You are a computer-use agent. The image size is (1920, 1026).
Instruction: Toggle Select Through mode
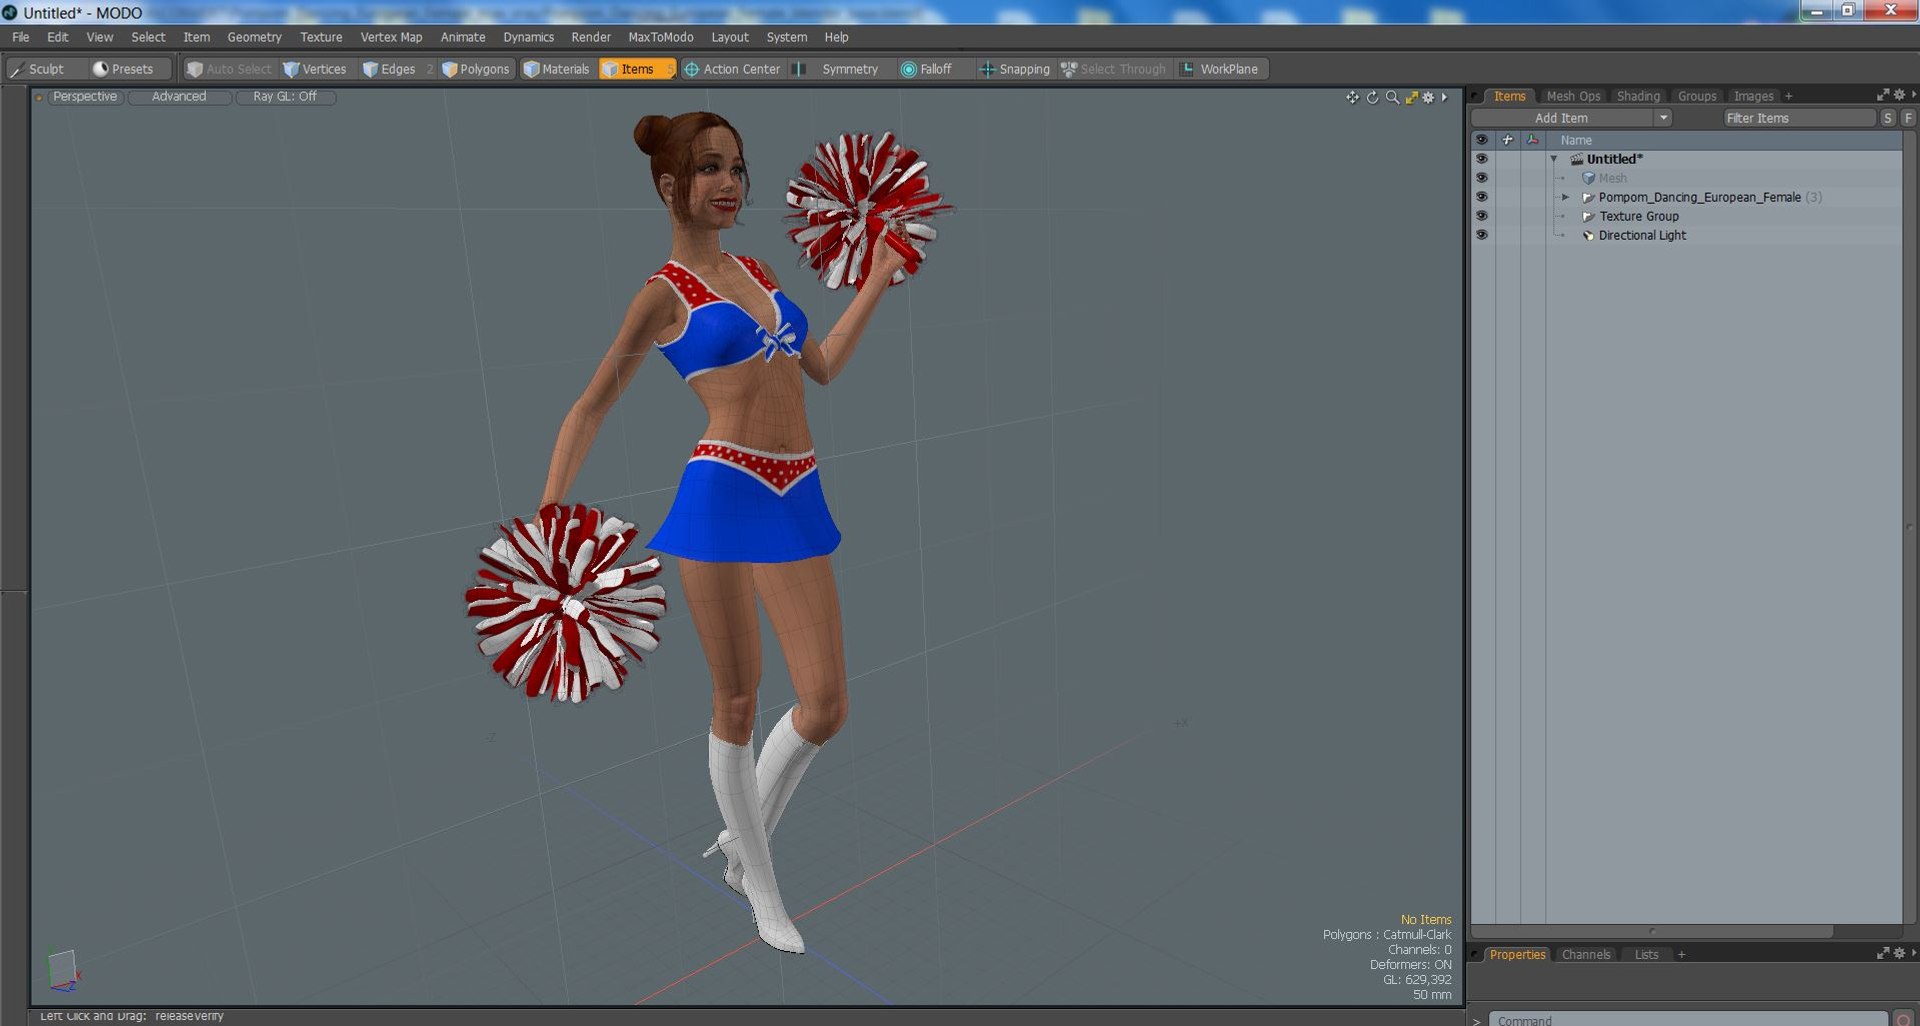pos(1114,69)
